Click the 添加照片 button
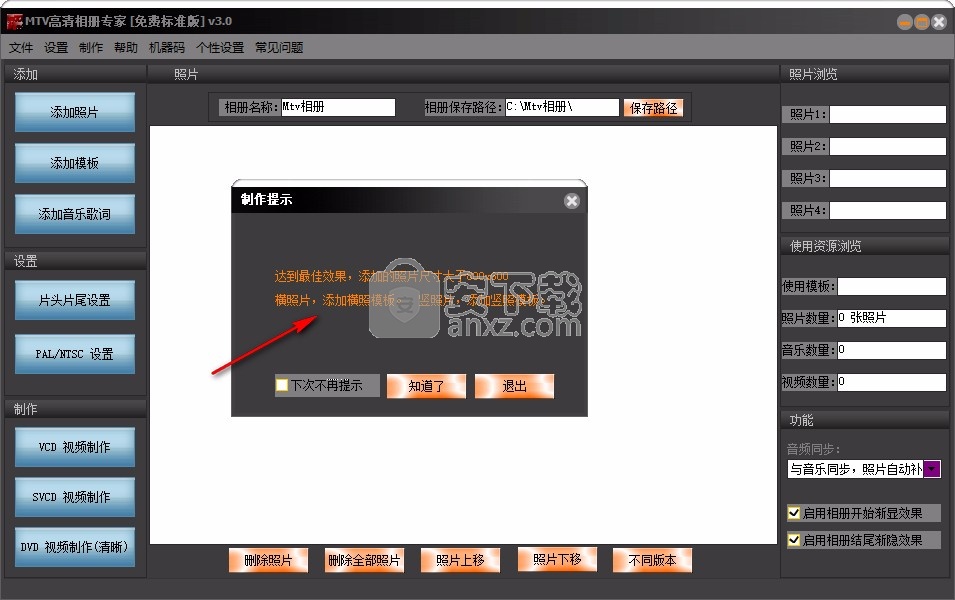The width and height of the screenshot is (955, 600). pos(74,112)
